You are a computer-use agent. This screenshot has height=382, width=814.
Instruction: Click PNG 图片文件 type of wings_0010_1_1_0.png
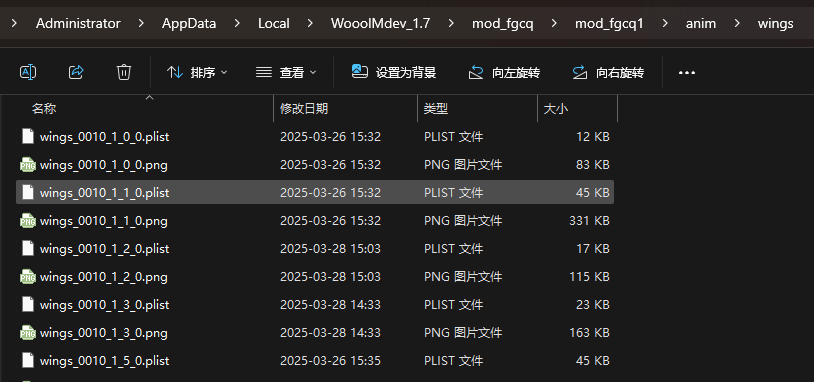[463, 221]
